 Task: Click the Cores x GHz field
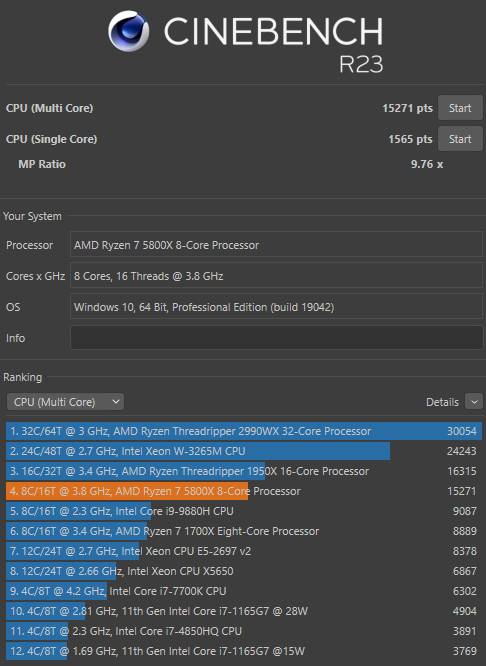pyautogui.click(x=276, y=276)
